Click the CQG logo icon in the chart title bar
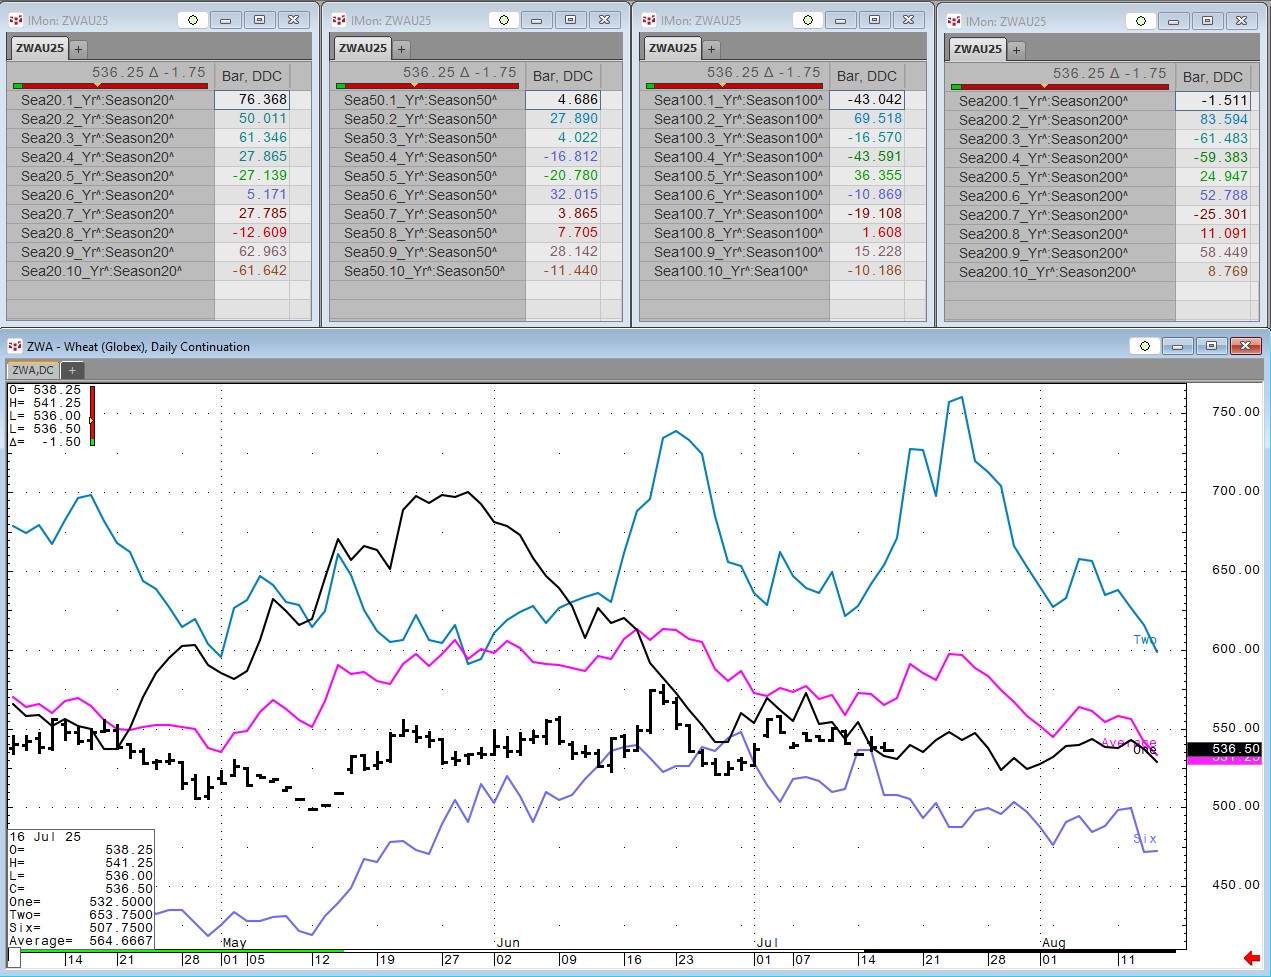1271x977 pixels. pyautogui.click(x=14, y=346)
